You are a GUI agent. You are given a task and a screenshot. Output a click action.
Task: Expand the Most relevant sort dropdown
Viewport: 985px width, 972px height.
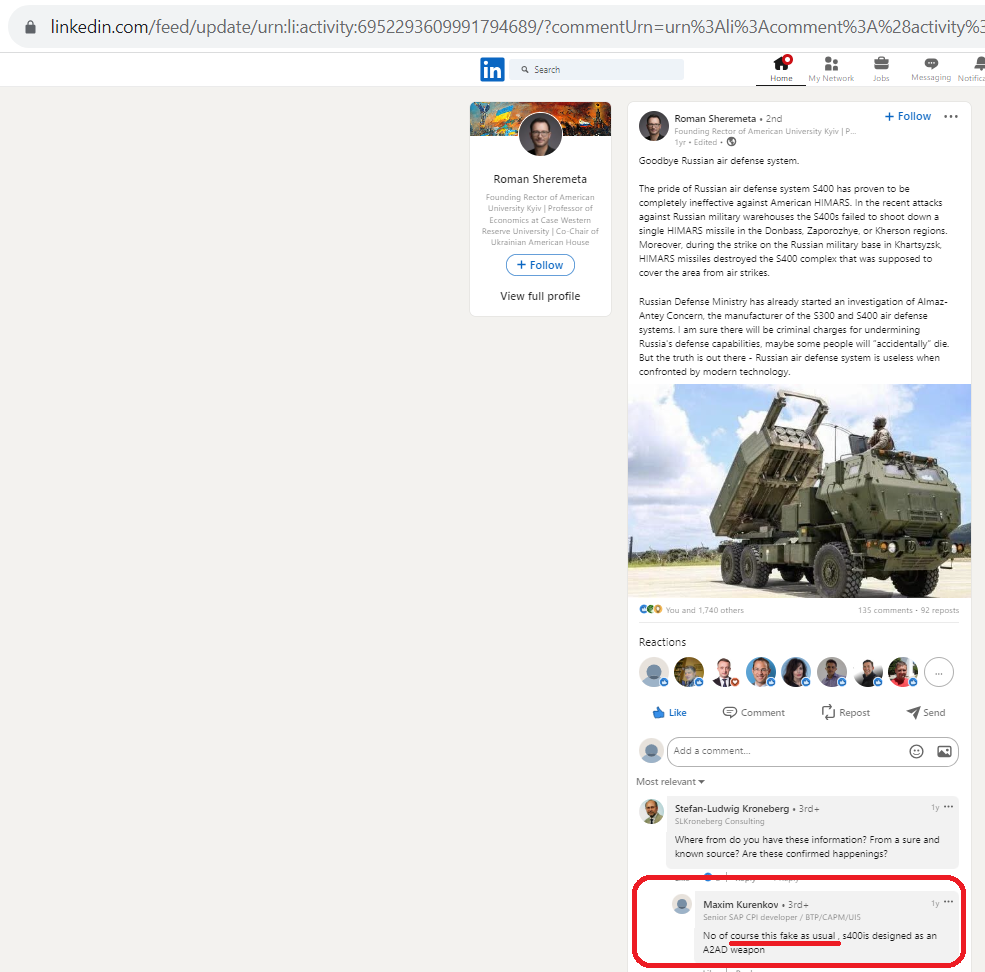(670, 782)
